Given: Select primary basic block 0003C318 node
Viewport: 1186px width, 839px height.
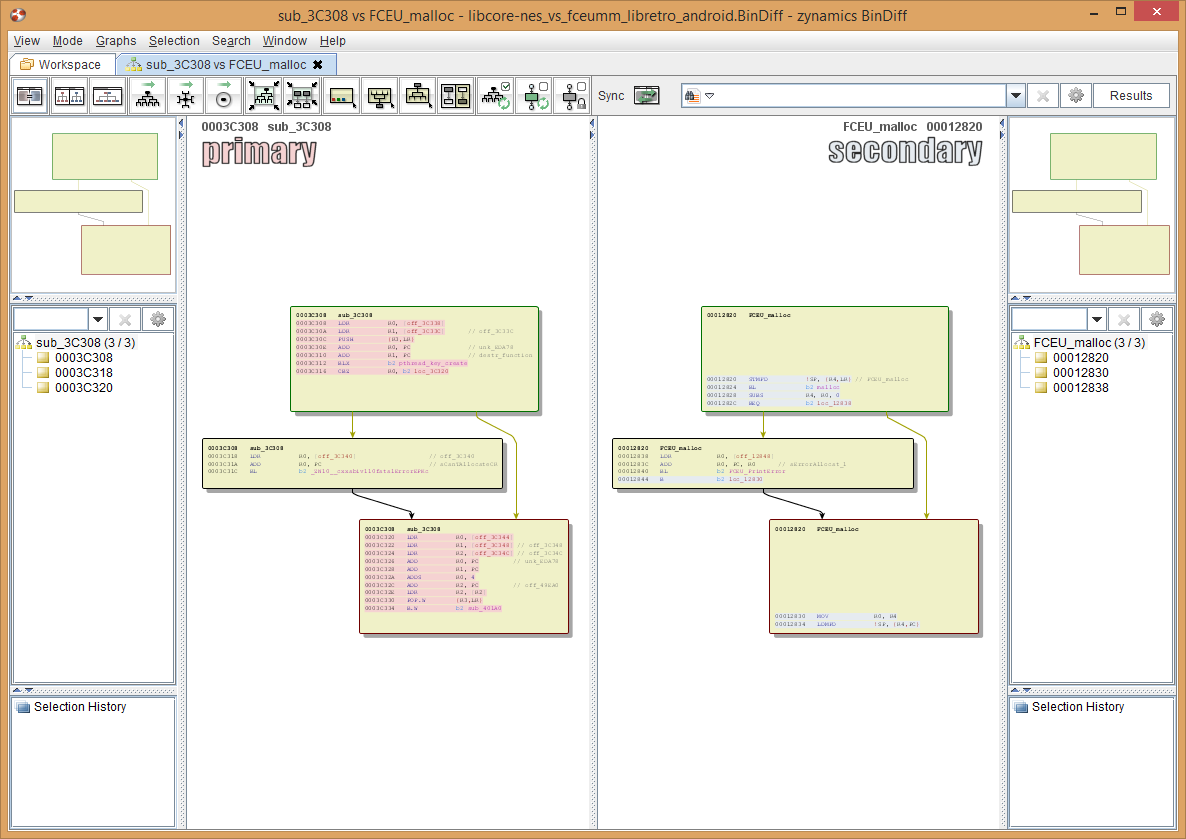Looking at the screenshot, I should click(x=352, y=464).
